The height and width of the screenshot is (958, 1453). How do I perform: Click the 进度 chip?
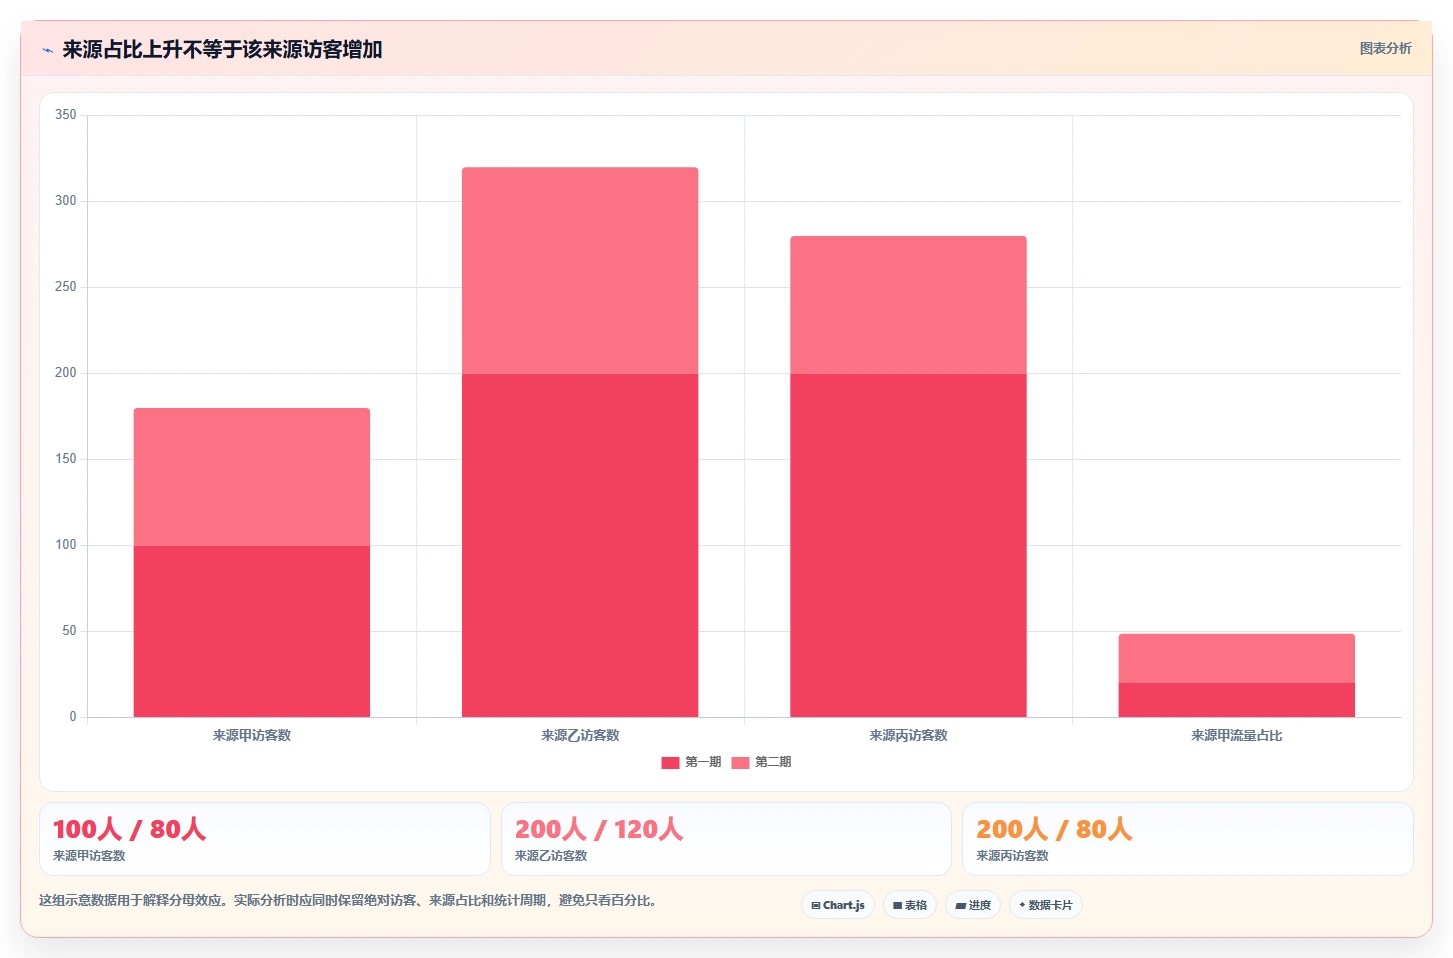(x=973, y=905)
